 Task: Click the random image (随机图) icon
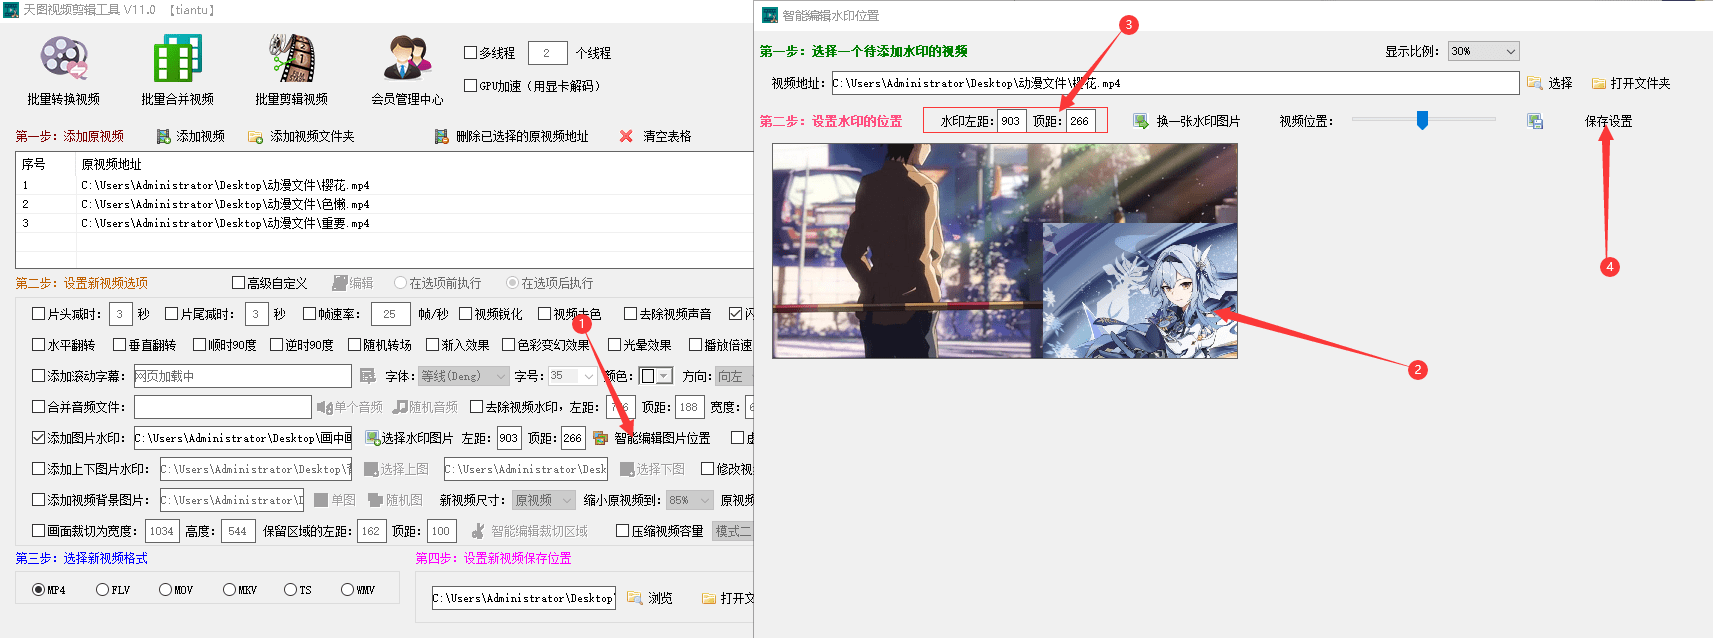pyautogui.click(x=375, y=500)
